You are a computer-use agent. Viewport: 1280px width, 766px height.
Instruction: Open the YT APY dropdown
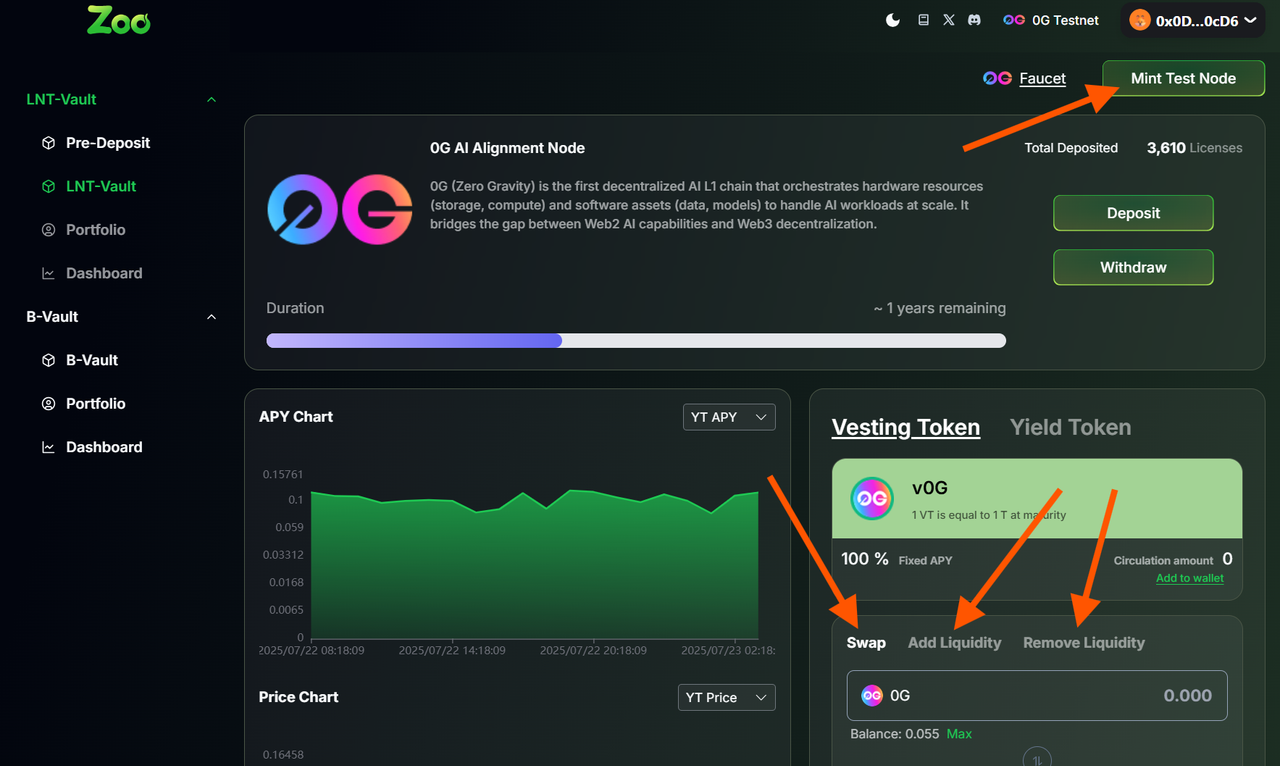point(729,417)
